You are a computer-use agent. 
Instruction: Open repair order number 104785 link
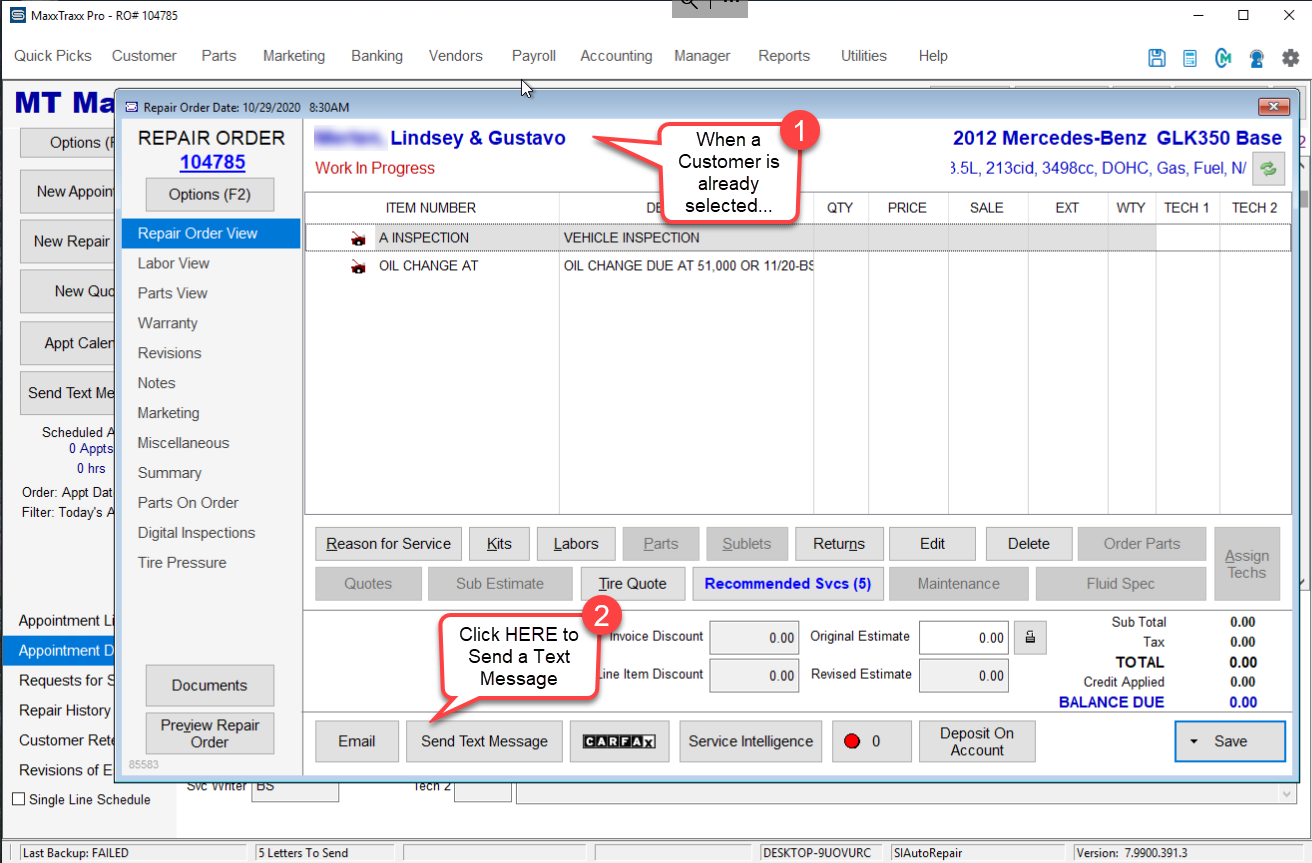point(212,163)
